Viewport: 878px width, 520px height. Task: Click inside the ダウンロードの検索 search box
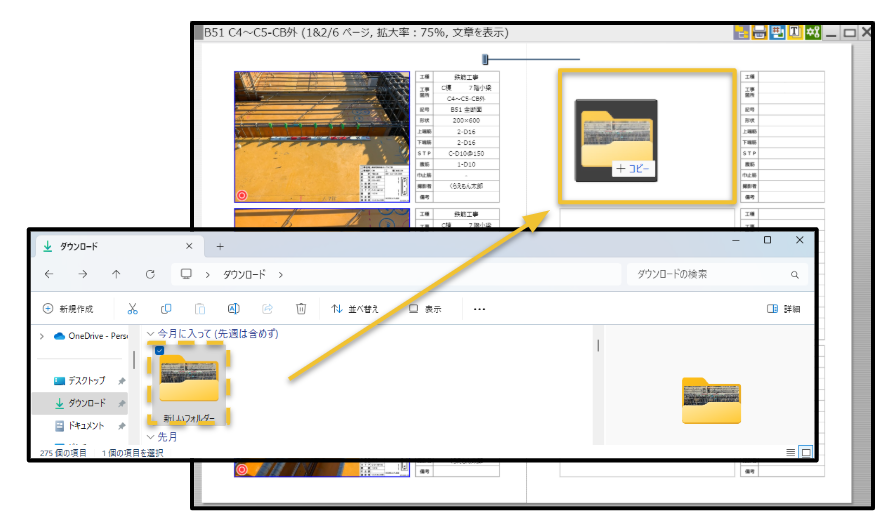[705, 274]
